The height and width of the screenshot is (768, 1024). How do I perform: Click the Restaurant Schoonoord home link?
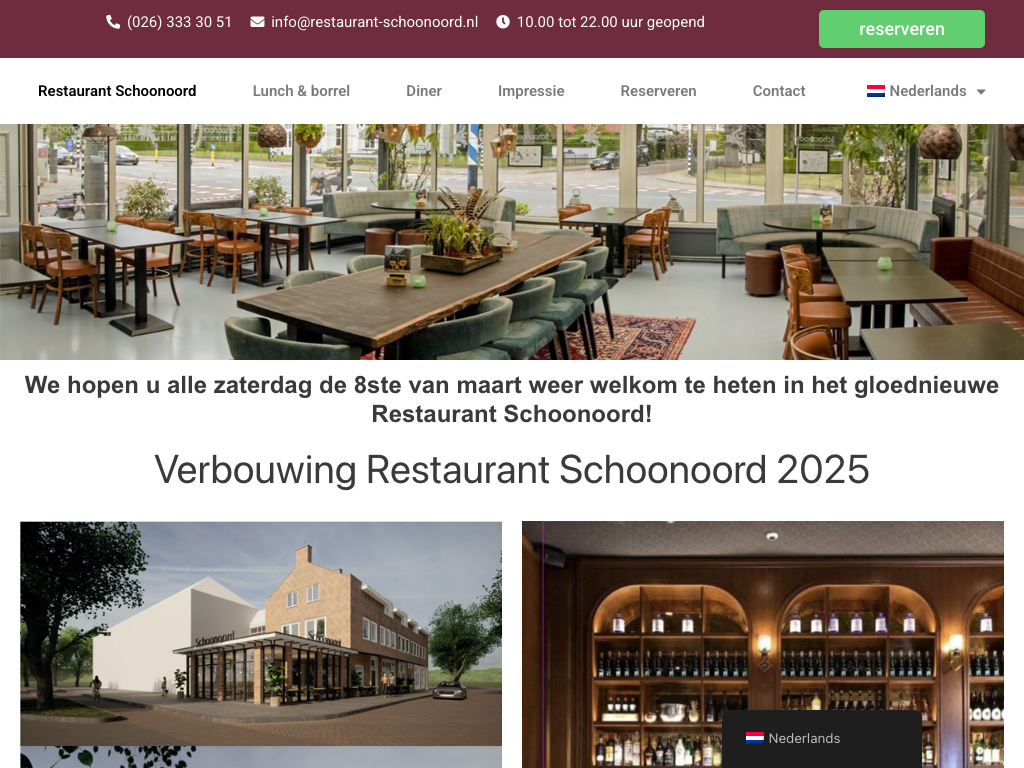117,91
